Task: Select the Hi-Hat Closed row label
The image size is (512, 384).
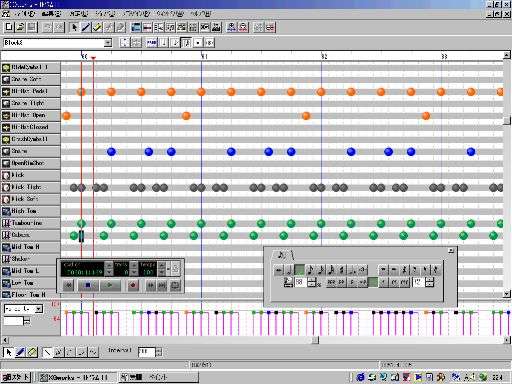Action: point(30,127)
